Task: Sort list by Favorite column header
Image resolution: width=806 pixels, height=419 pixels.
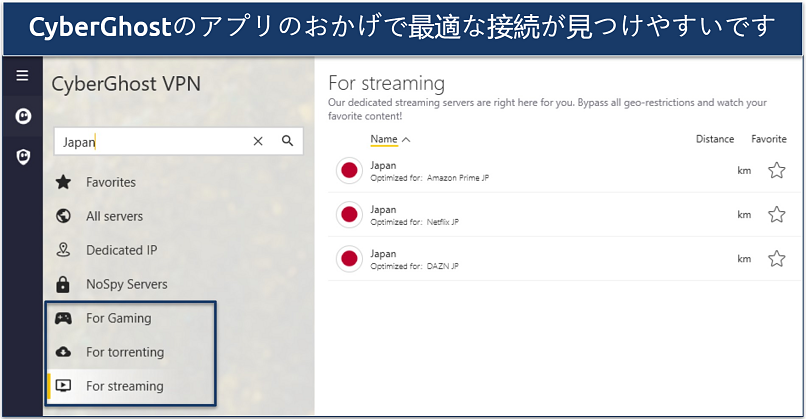Action: click(x=768, y=139)
